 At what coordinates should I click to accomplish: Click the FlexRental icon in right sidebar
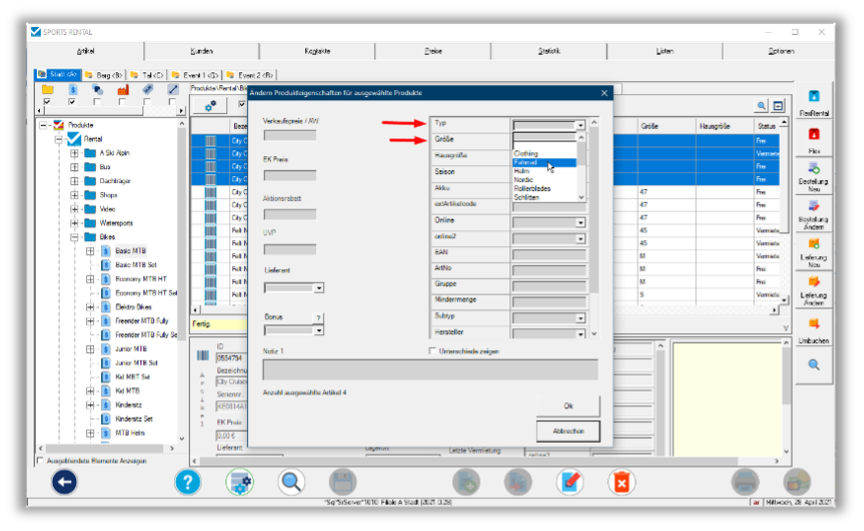pyautogui.click(x=813, y=99)
